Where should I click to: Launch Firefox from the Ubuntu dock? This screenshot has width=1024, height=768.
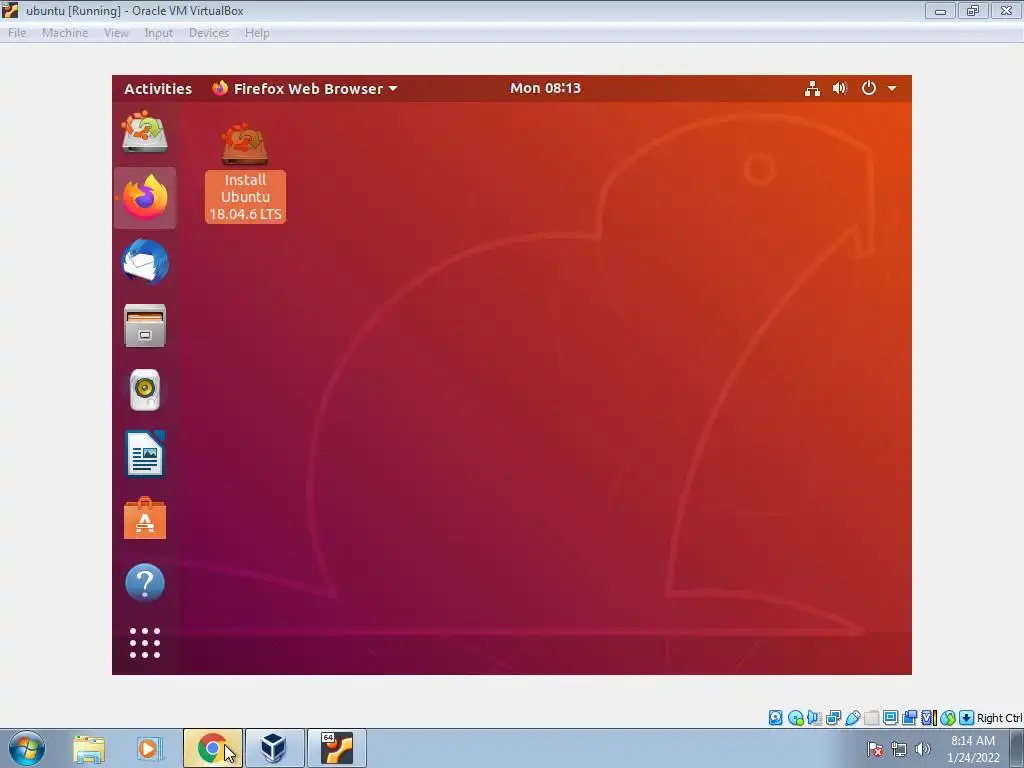click(145, 198)
